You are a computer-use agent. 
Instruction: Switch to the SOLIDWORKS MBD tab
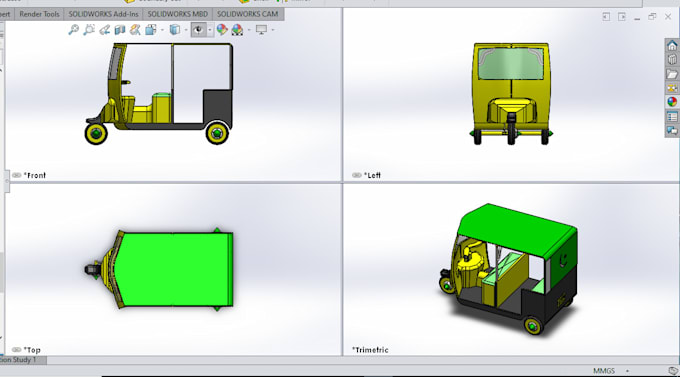(x=177, y=14)
